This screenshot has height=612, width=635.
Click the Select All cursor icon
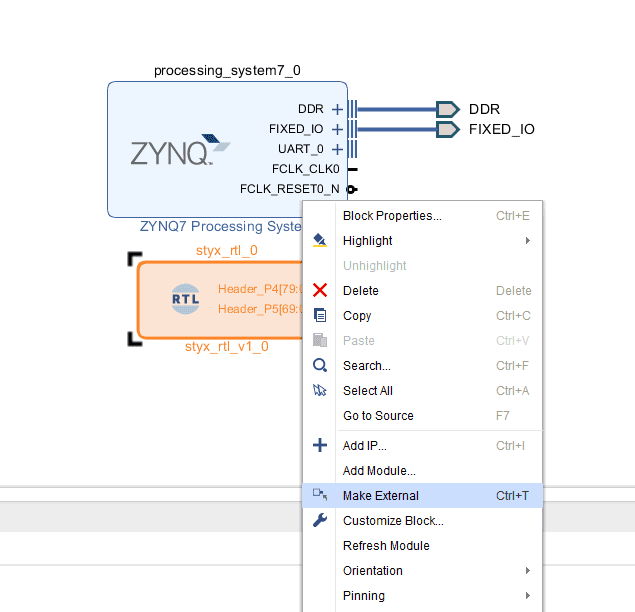pos(320,391)
